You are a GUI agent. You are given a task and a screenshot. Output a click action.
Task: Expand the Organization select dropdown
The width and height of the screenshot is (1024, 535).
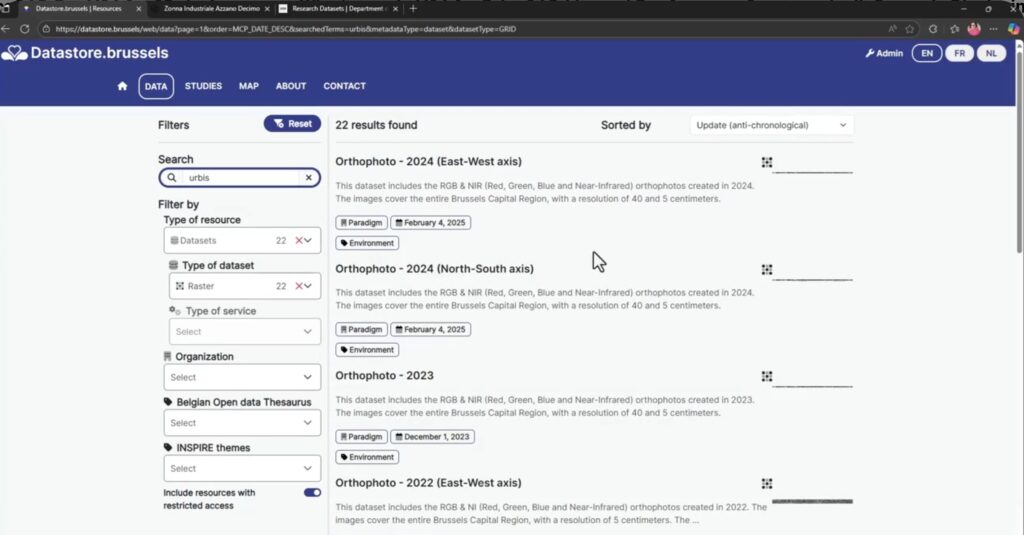(242, 377)
